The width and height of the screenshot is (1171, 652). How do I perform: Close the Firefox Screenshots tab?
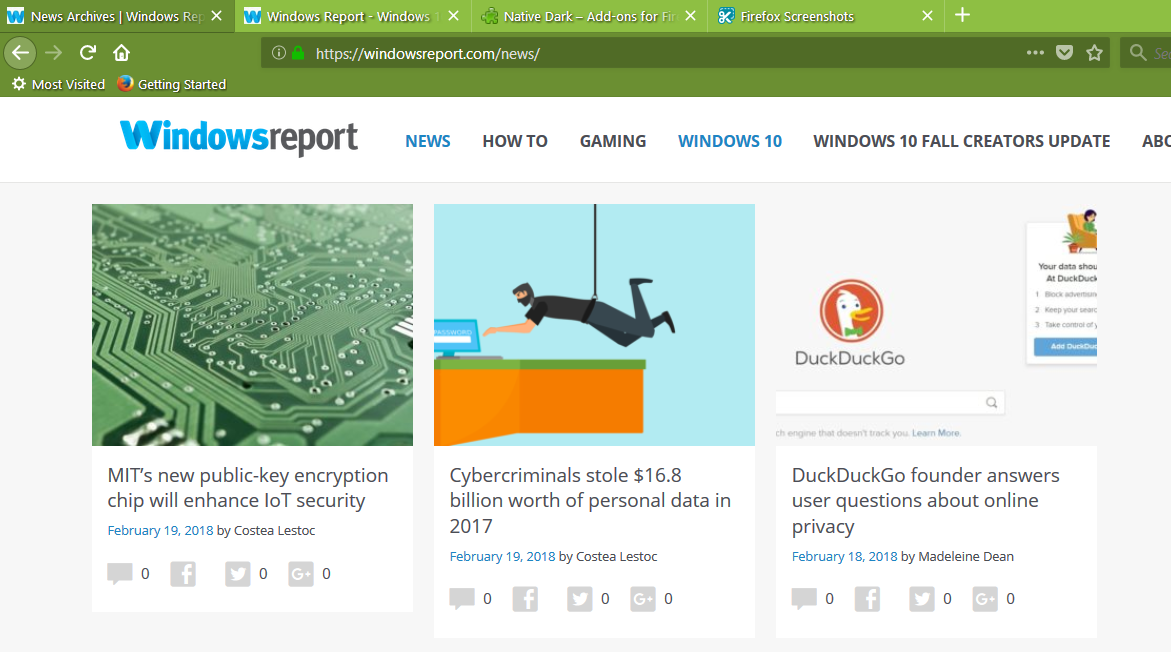tap(928, 16)
